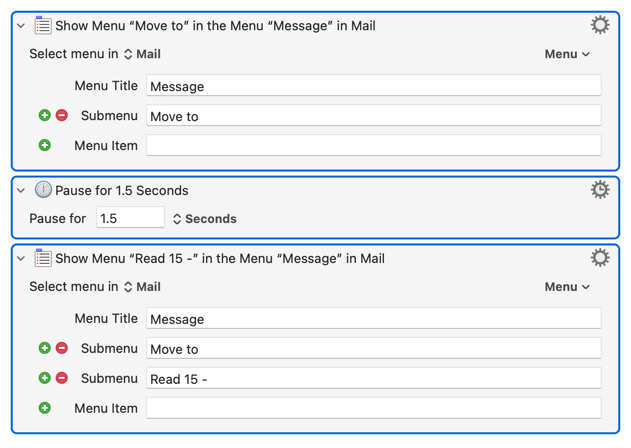Add Menu Item in first action

[x=45, y=146]
